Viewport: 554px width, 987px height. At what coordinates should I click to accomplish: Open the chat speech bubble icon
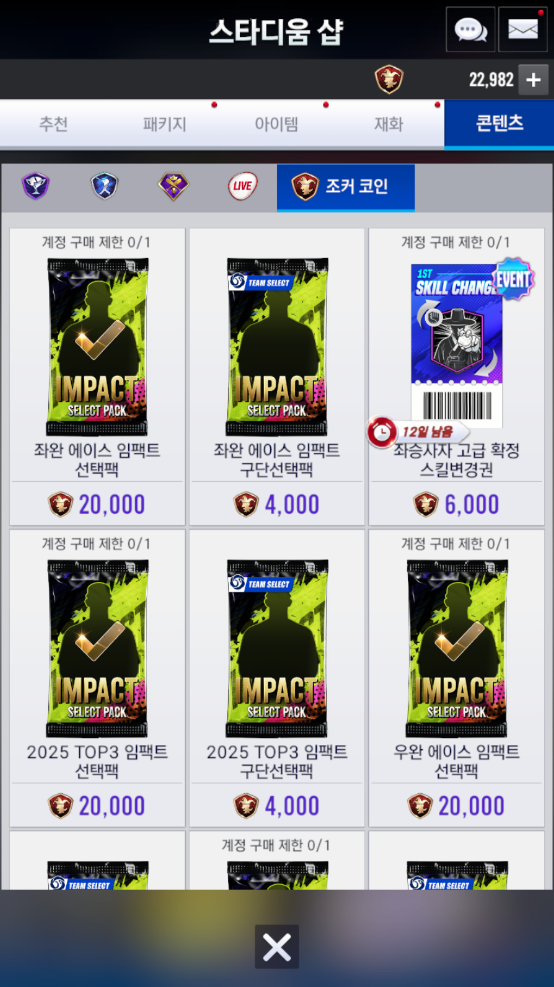pyautogui.click(x=470, y=30)
